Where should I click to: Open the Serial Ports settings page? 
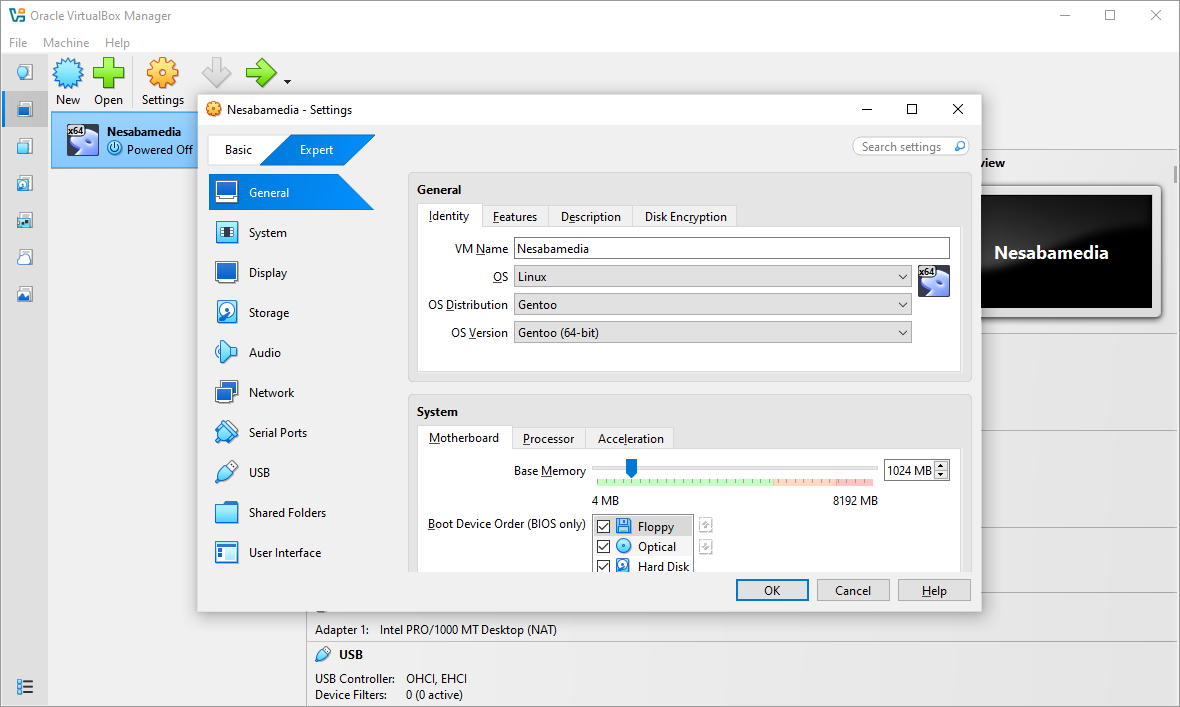[277, 433]
